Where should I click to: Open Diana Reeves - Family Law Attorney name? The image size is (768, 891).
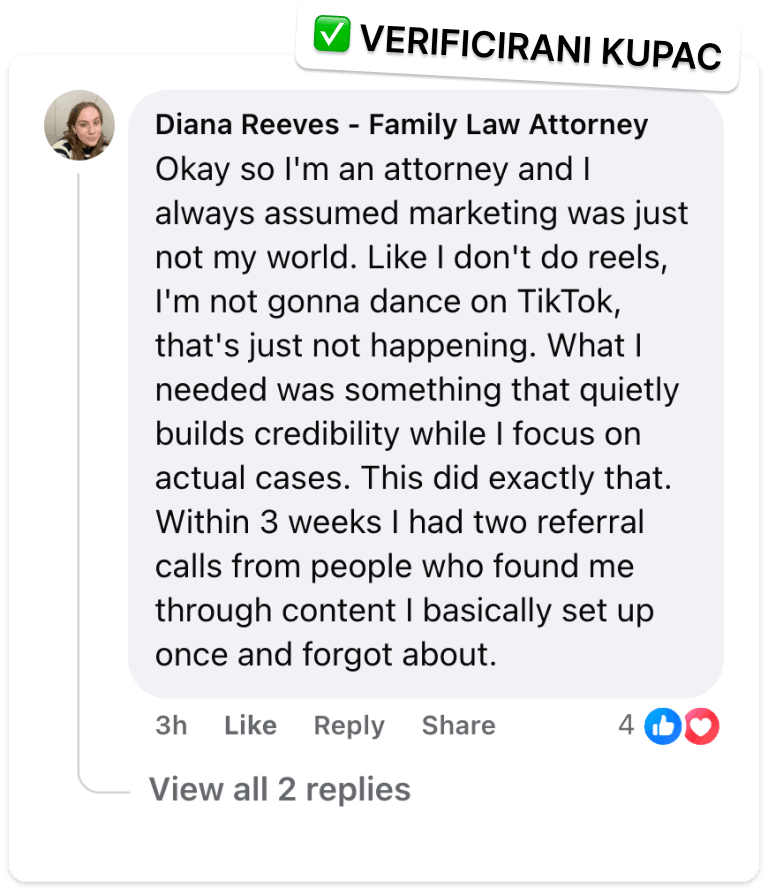point(402,124)
